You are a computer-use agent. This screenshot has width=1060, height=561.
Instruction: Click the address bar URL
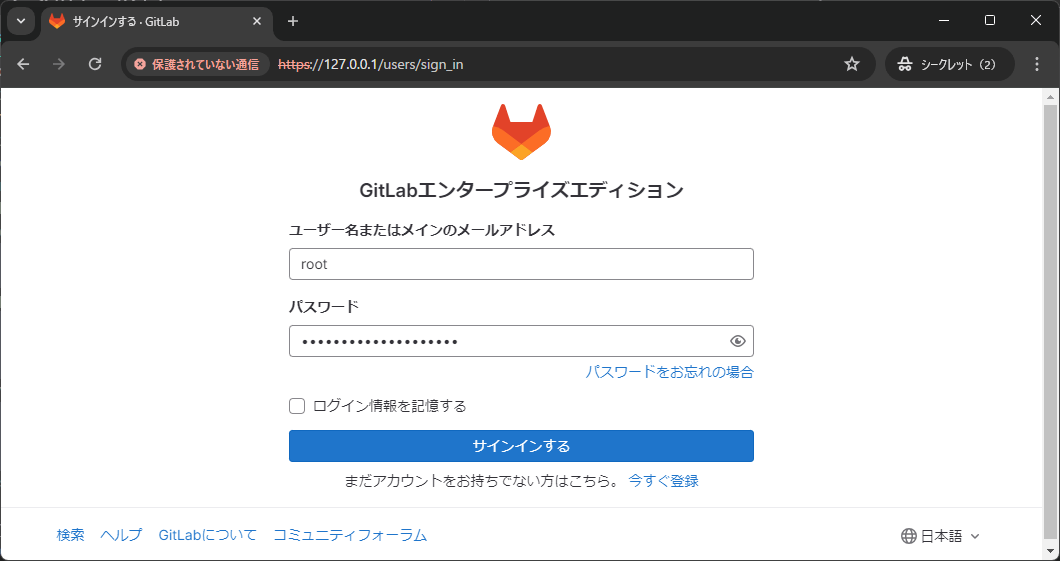tap(371, 64)
